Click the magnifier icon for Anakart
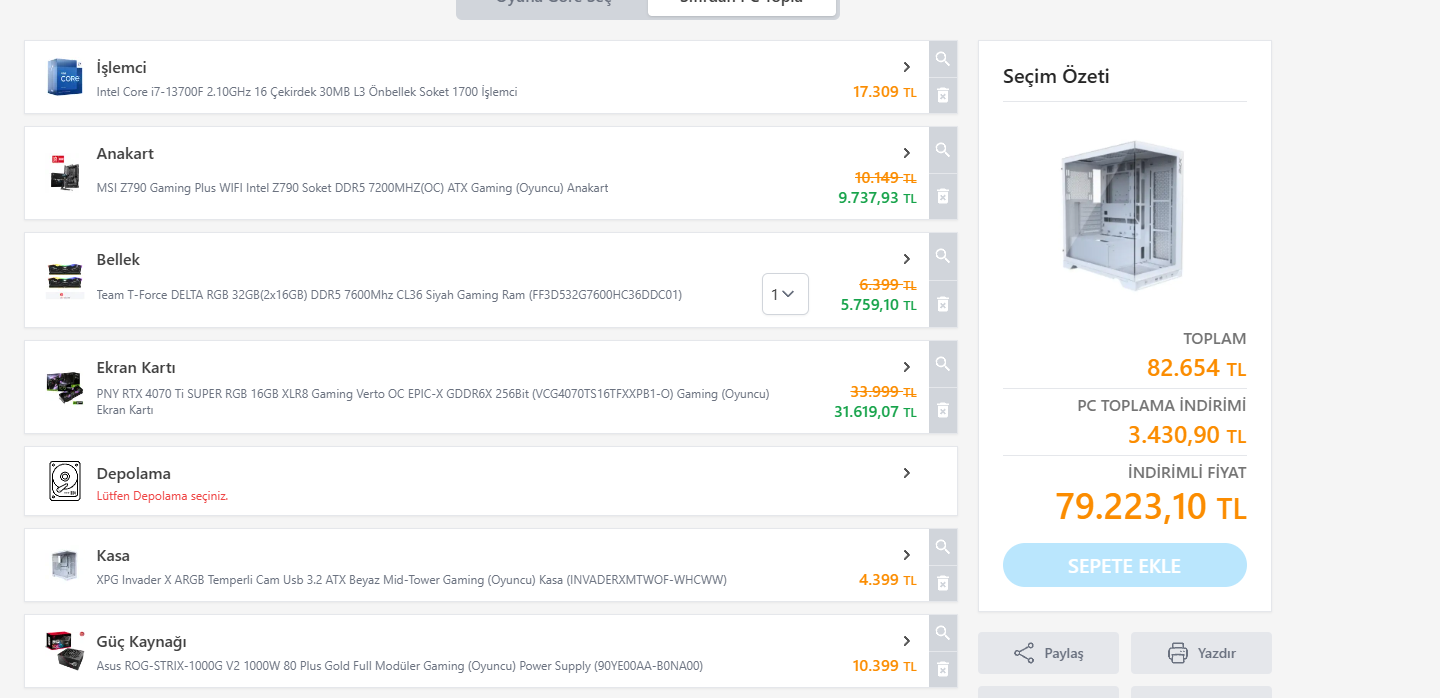Screen dimensions: 1440x698 942,150
